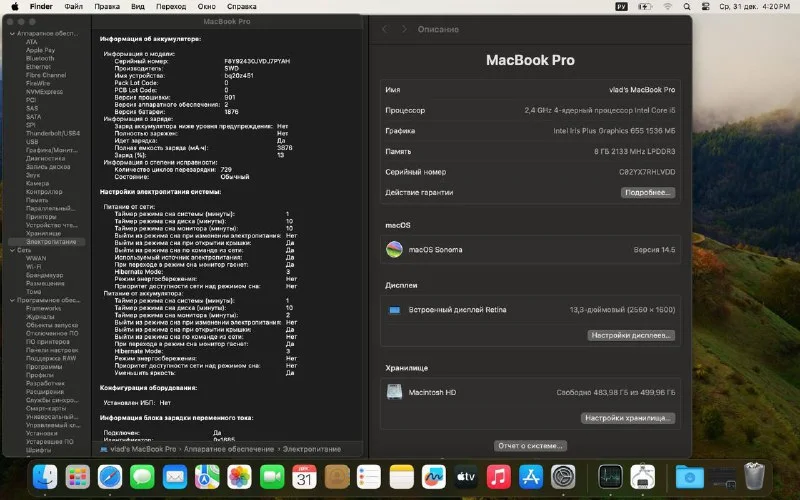The height and width of the screenshot is (500, 800).
Task: Launch Photos app in Dock
Action: (239, 478)
